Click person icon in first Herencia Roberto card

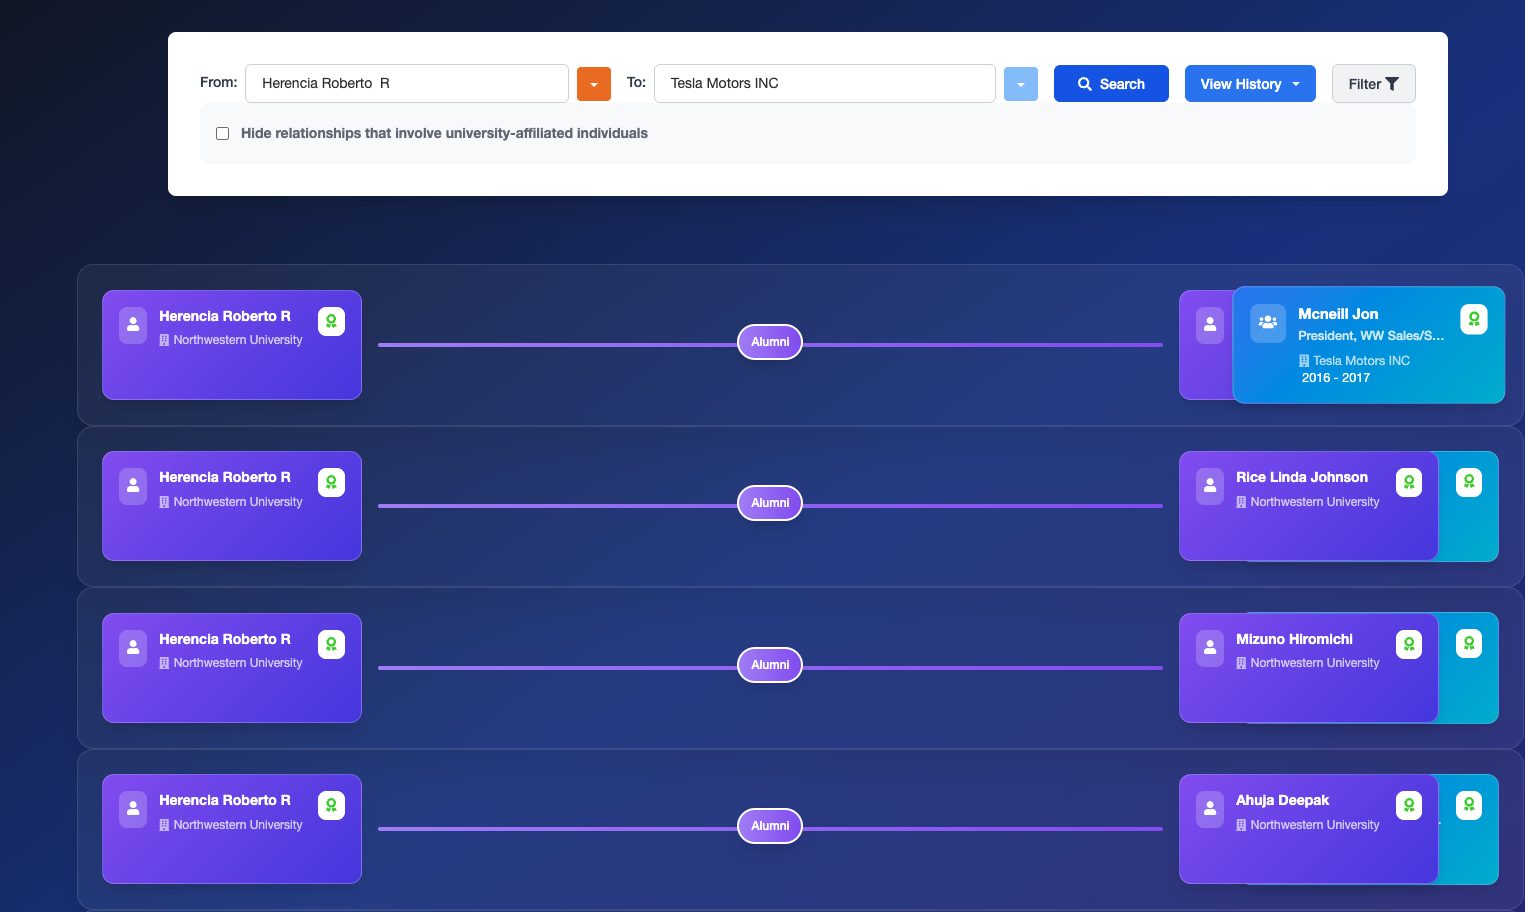pos(133,325)
